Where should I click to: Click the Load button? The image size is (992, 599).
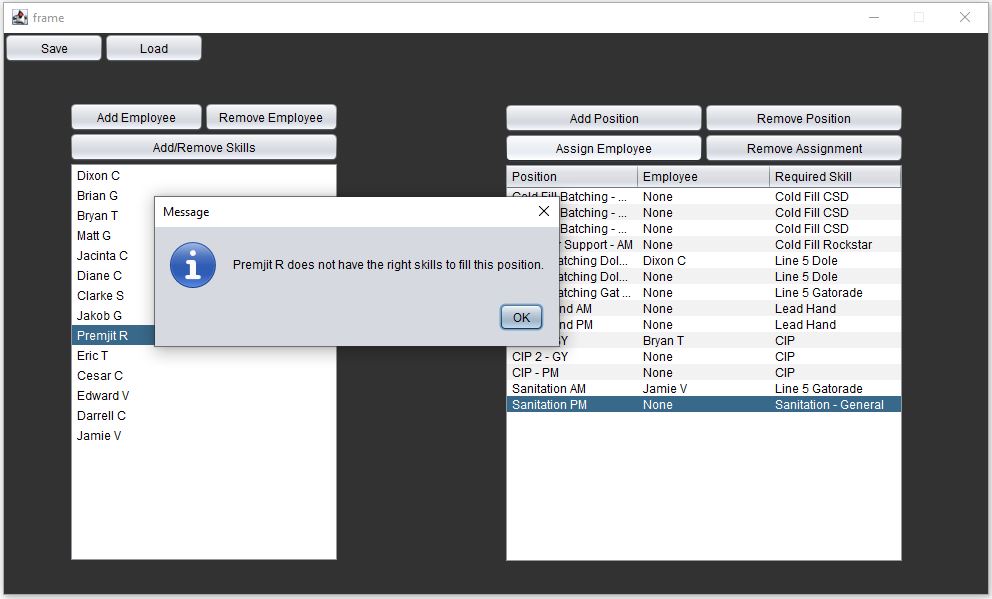pos(153,47)
